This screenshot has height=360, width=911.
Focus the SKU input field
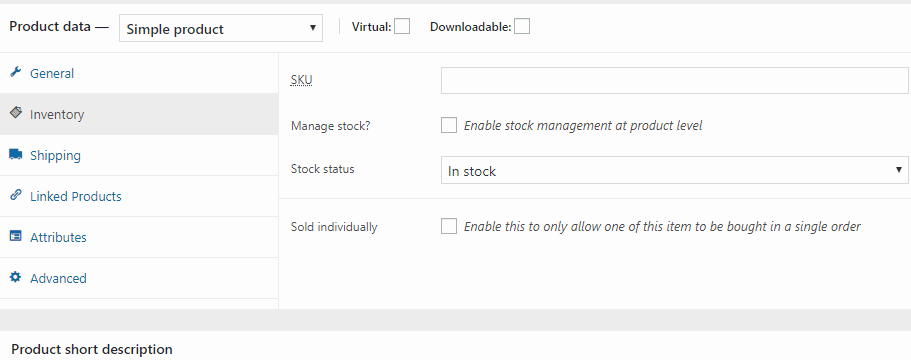click(675, 81)
